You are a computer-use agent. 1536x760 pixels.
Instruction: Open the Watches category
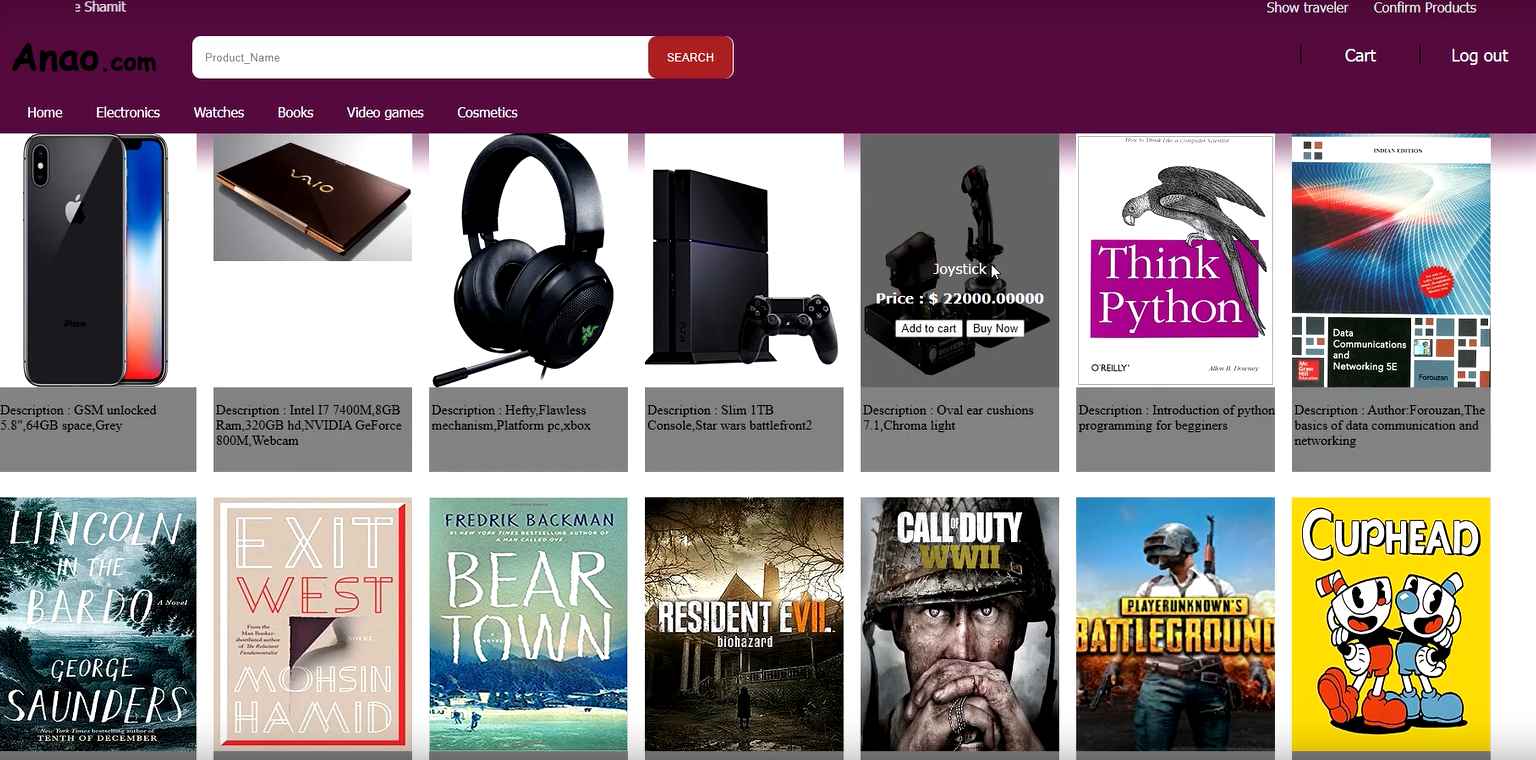(x=219, y=112)
